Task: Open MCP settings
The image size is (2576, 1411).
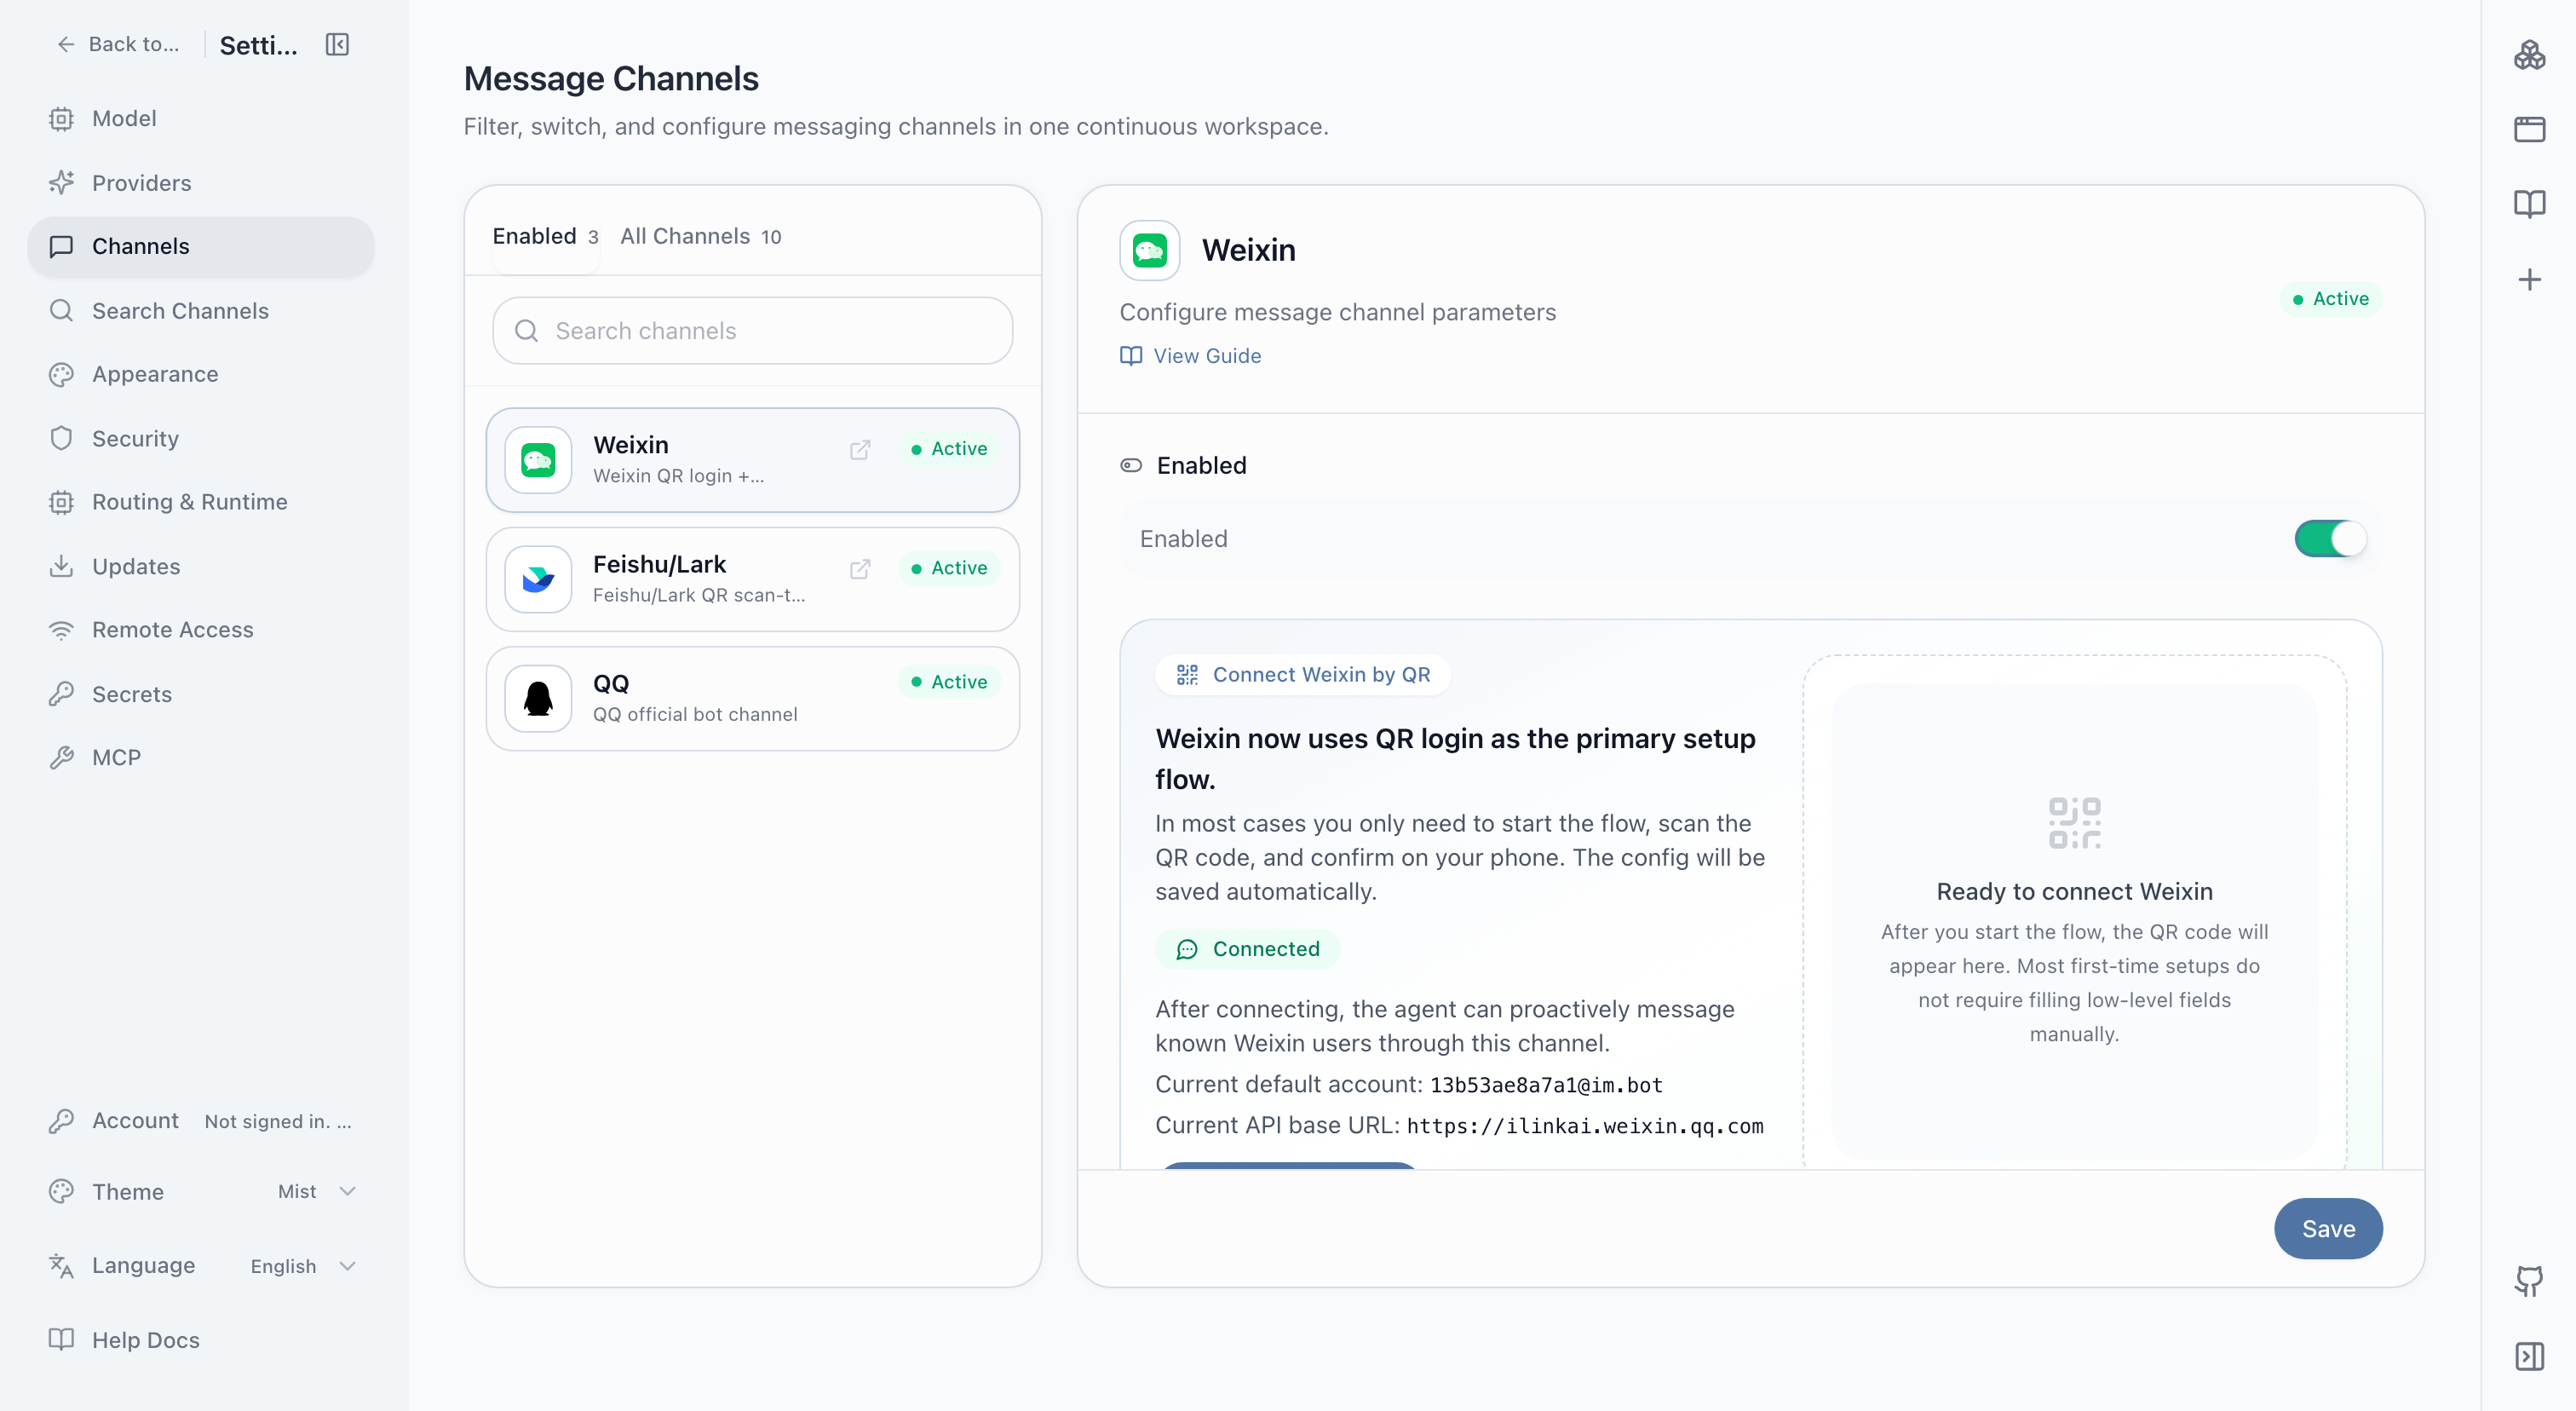Action: 201,757
